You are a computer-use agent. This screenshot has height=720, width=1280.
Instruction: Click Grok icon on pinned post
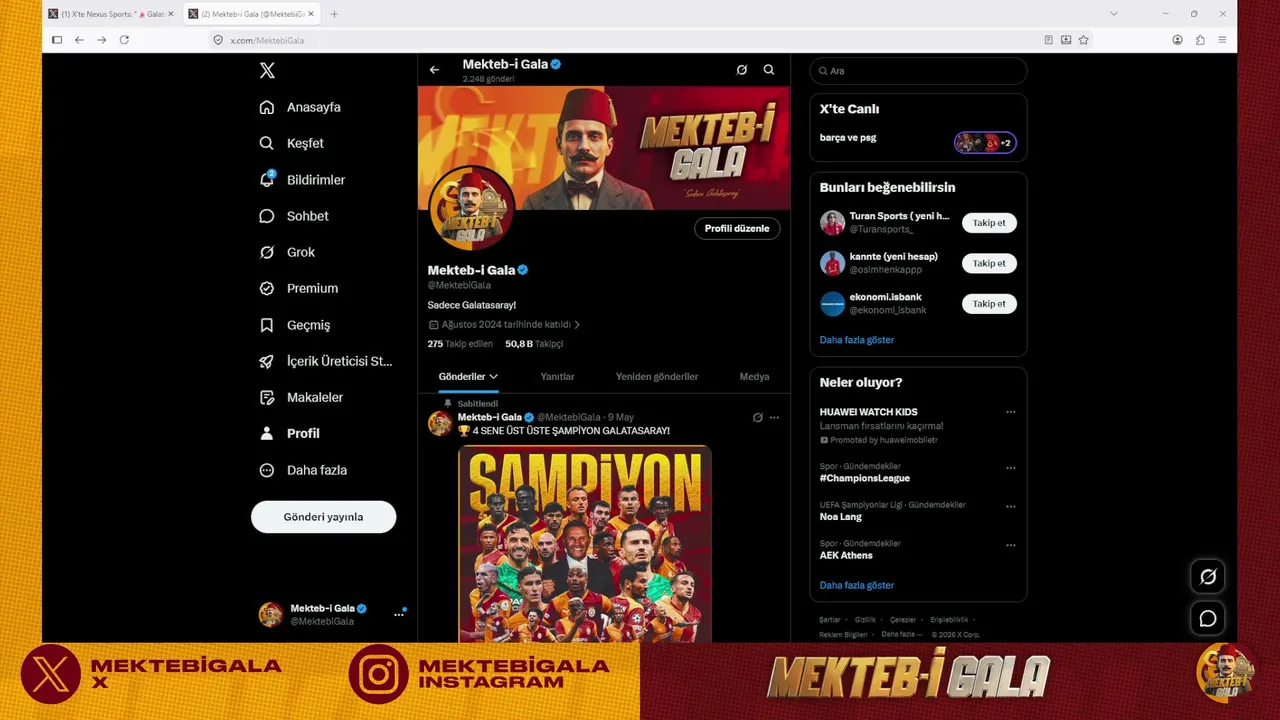click(x=757, y=417)
